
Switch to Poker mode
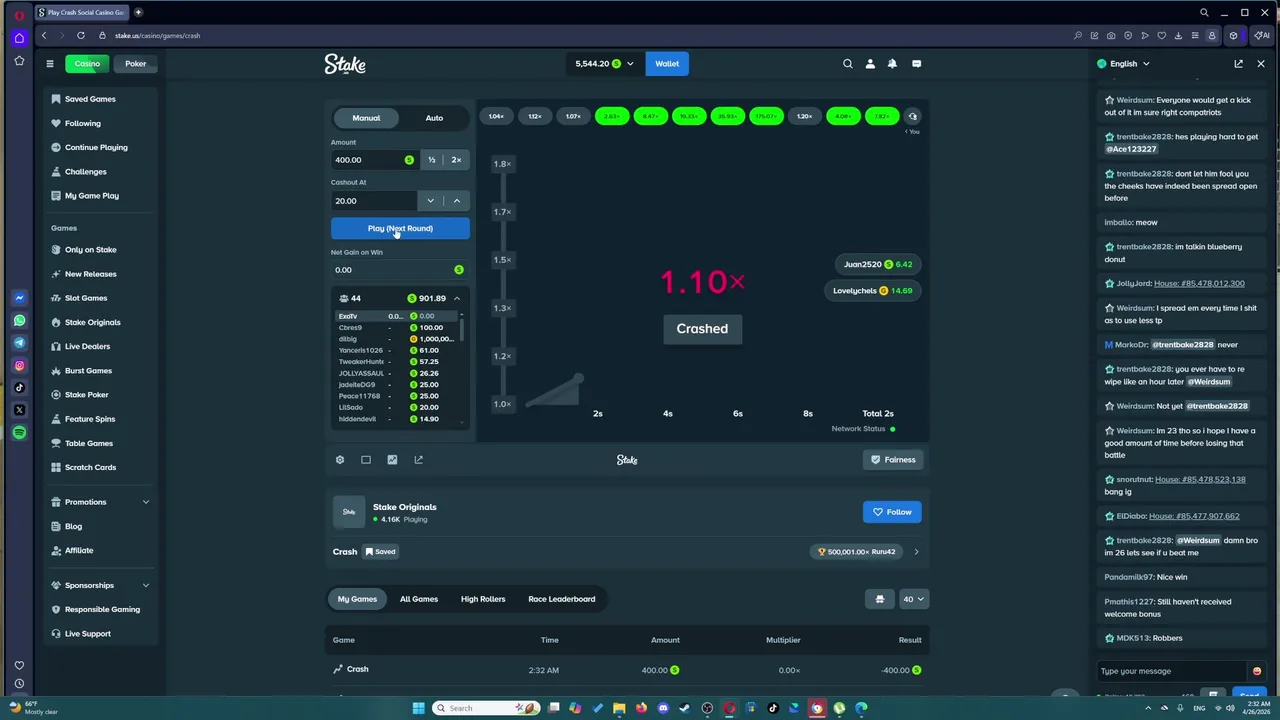(136, 64)
